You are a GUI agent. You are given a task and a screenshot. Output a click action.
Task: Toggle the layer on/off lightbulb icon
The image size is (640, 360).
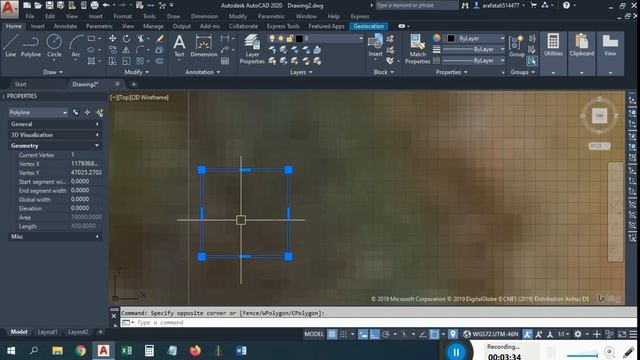pos(272,38)
